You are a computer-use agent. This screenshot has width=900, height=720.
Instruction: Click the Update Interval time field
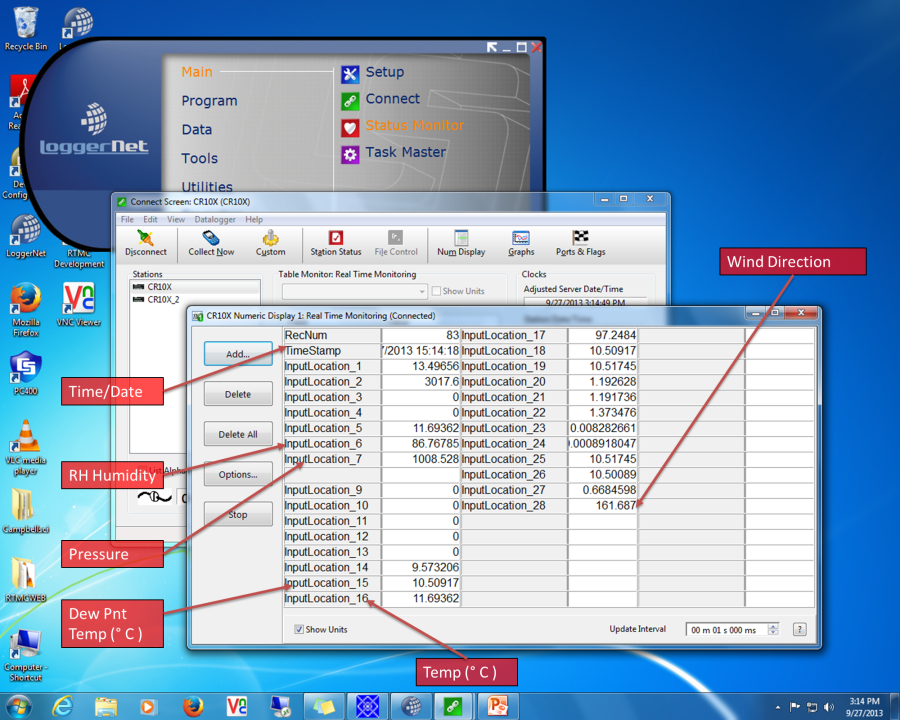726,630
